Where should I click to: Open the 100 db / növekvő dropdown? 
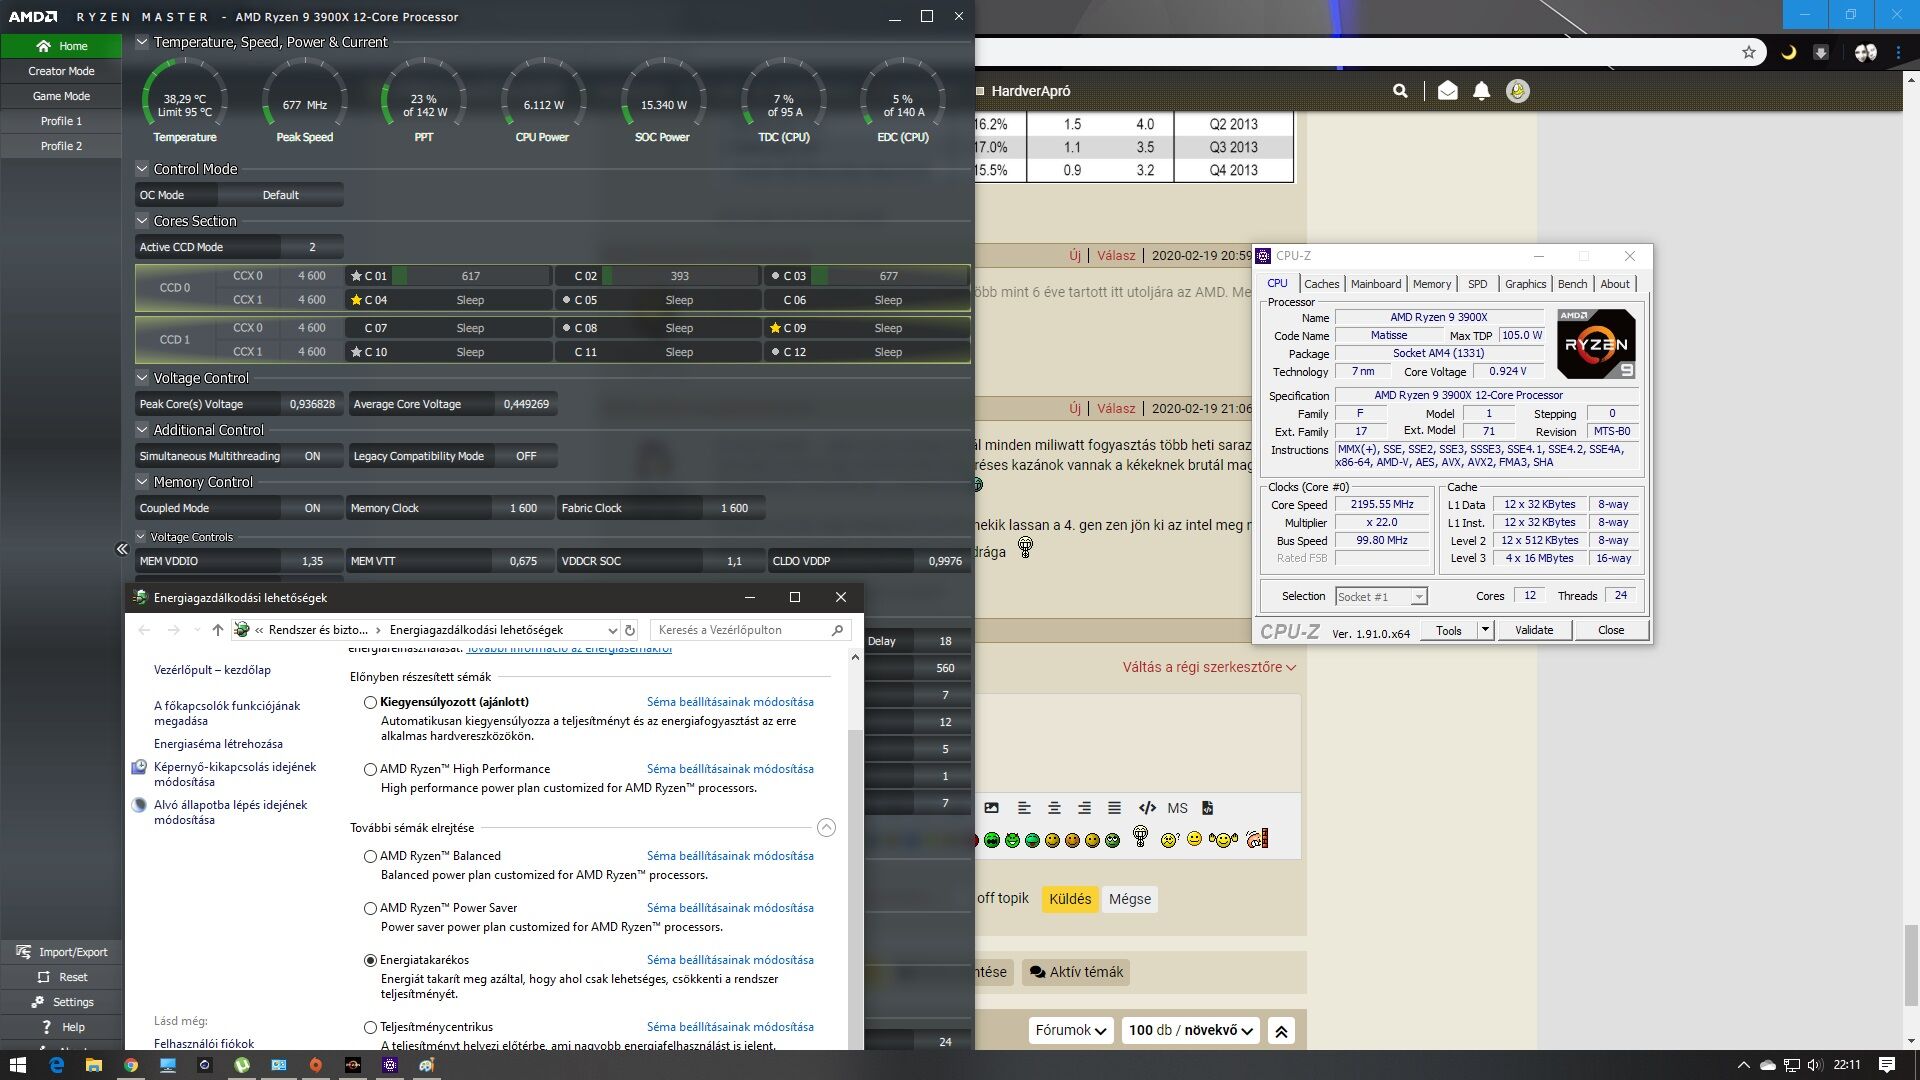tap(1192, 1030)
